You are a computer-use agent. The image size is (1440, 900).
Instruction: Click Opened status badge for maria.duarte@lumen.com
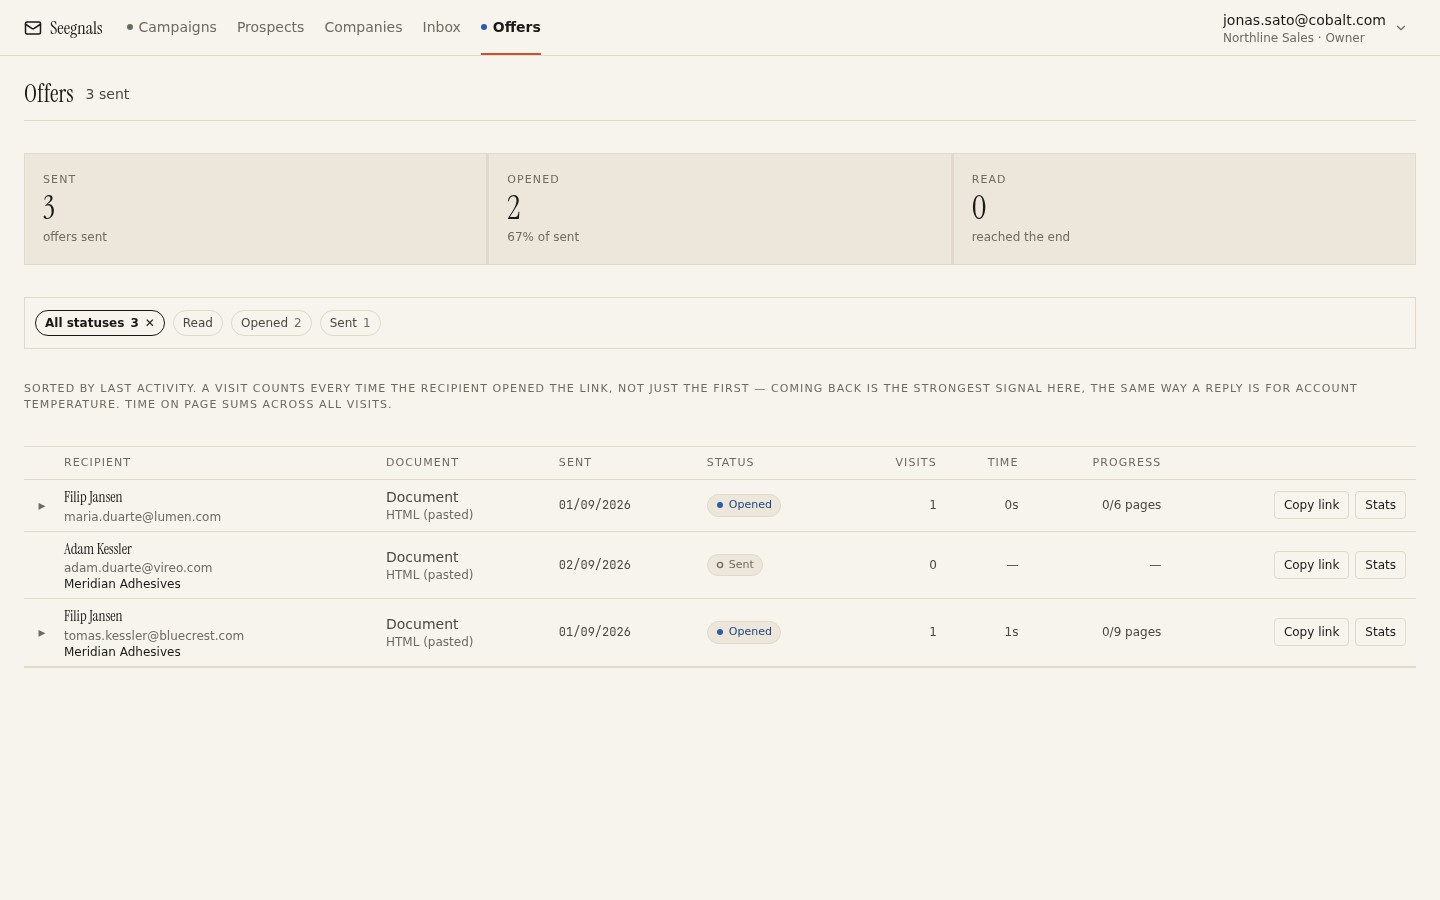(744, 505)
